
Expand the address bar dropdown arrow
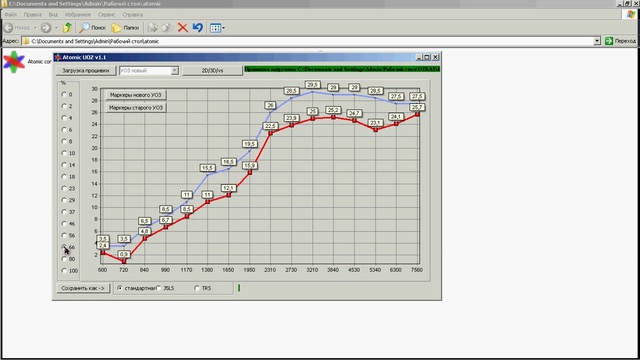coord(597,41)
